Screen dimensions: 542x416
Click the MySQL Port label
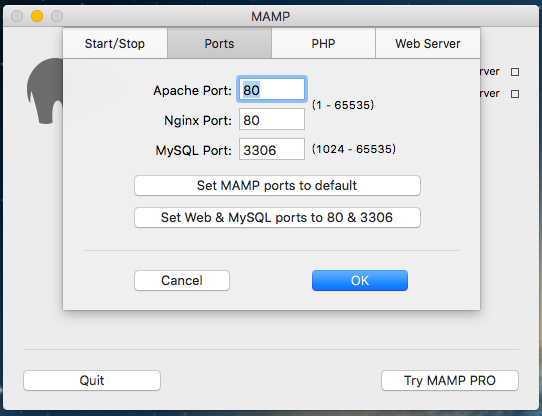pos(194,150)
